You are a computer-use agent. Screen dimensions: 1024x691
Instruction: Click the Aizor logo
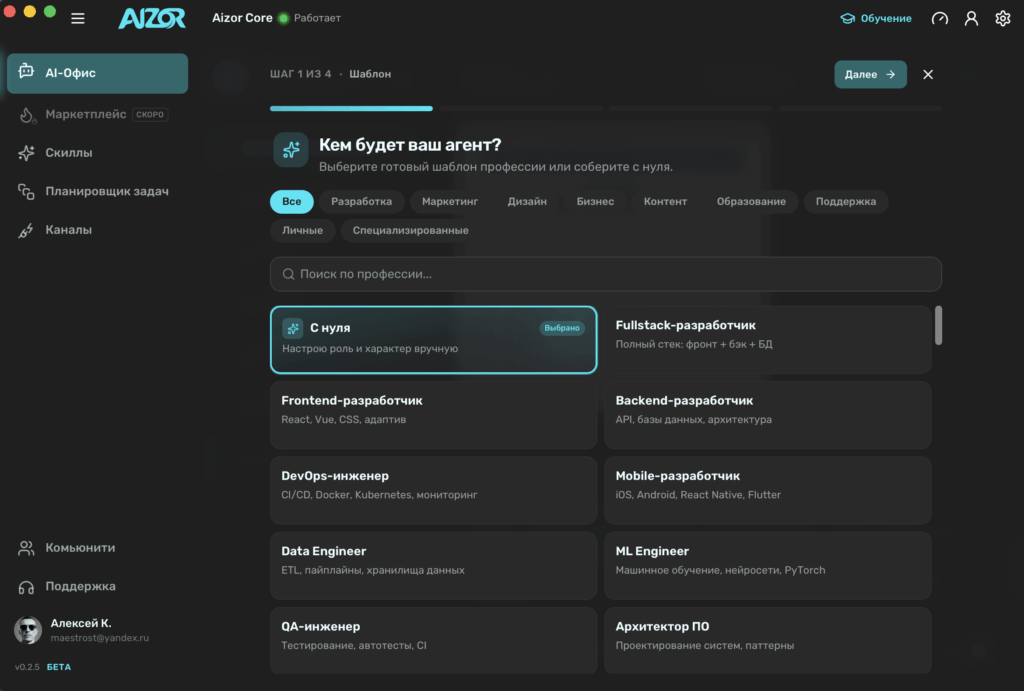tap(152, 18)
